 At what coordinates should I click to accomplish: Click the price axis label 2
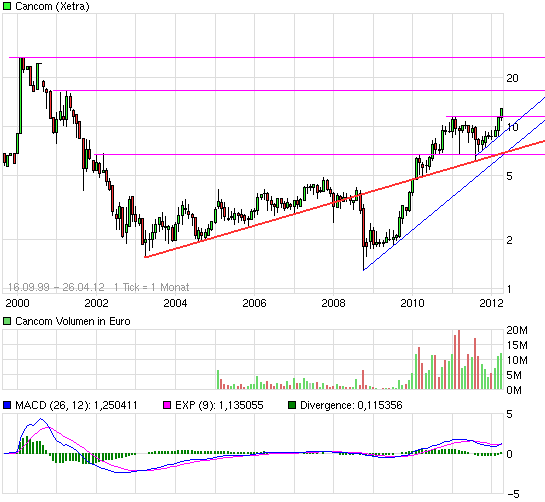pyautogui.click(x=510, y=240)
